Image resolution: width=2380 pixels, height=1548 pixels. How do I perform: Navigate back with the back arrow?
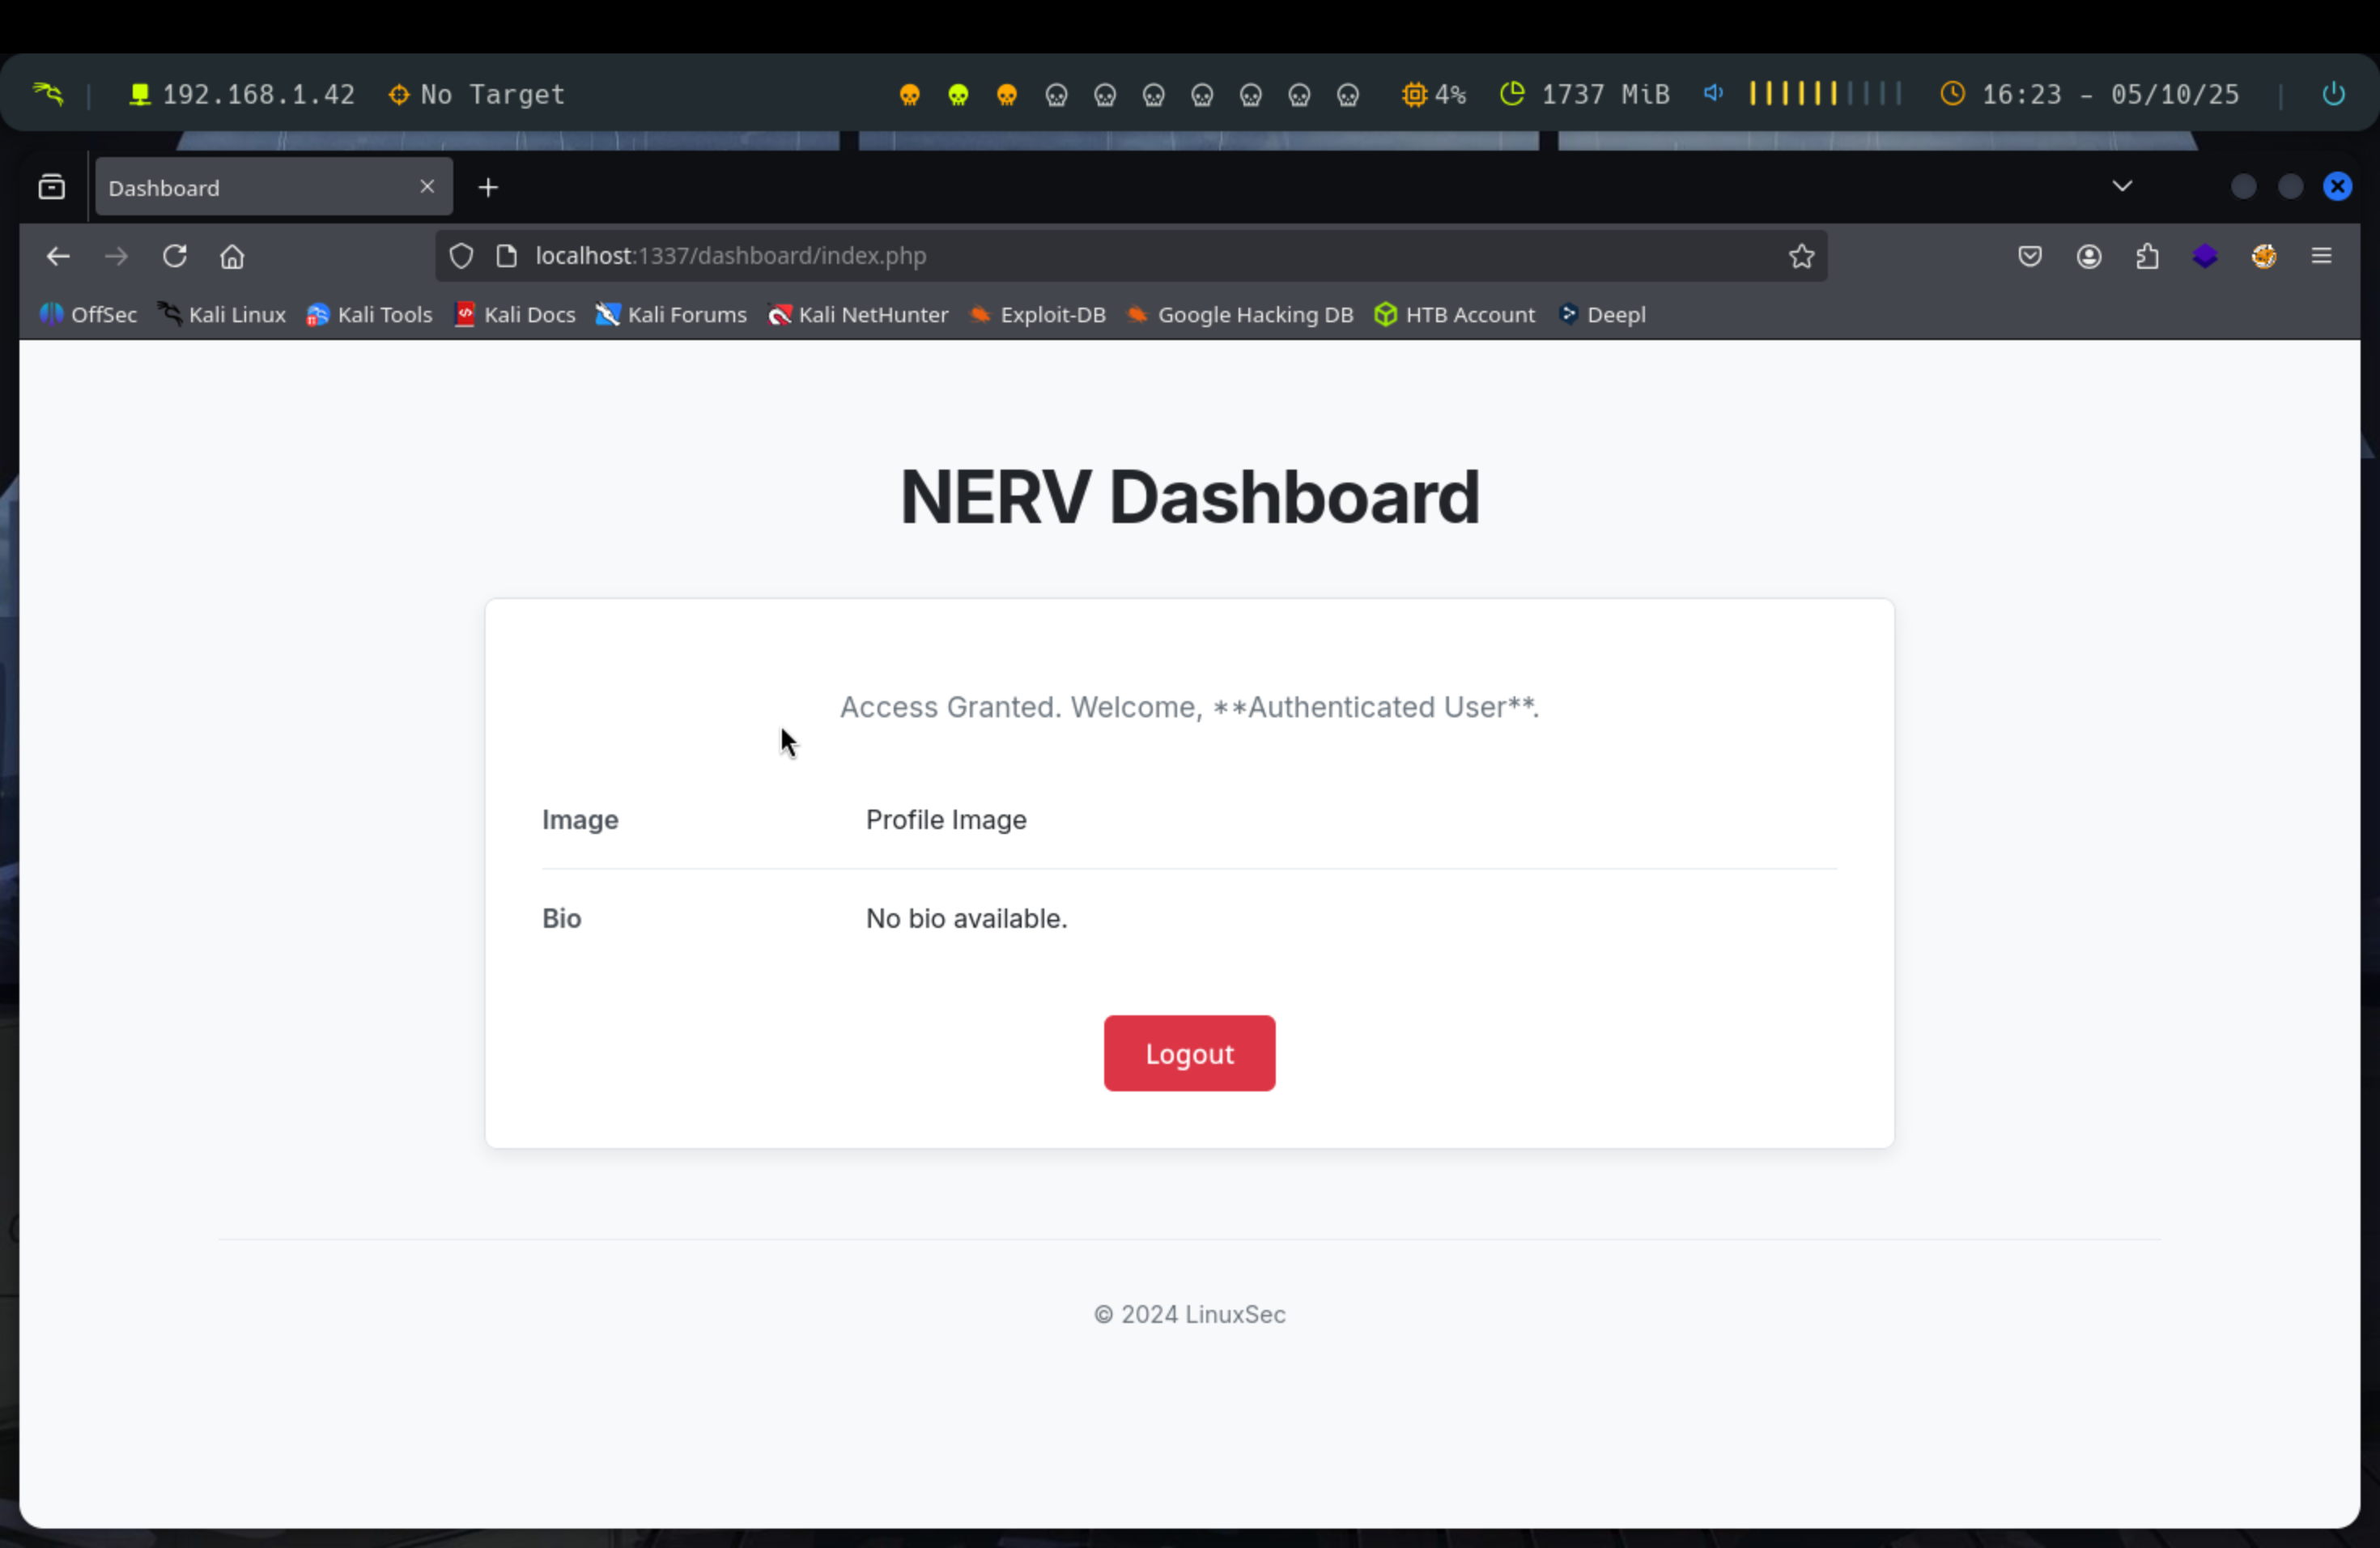(58, 256)
